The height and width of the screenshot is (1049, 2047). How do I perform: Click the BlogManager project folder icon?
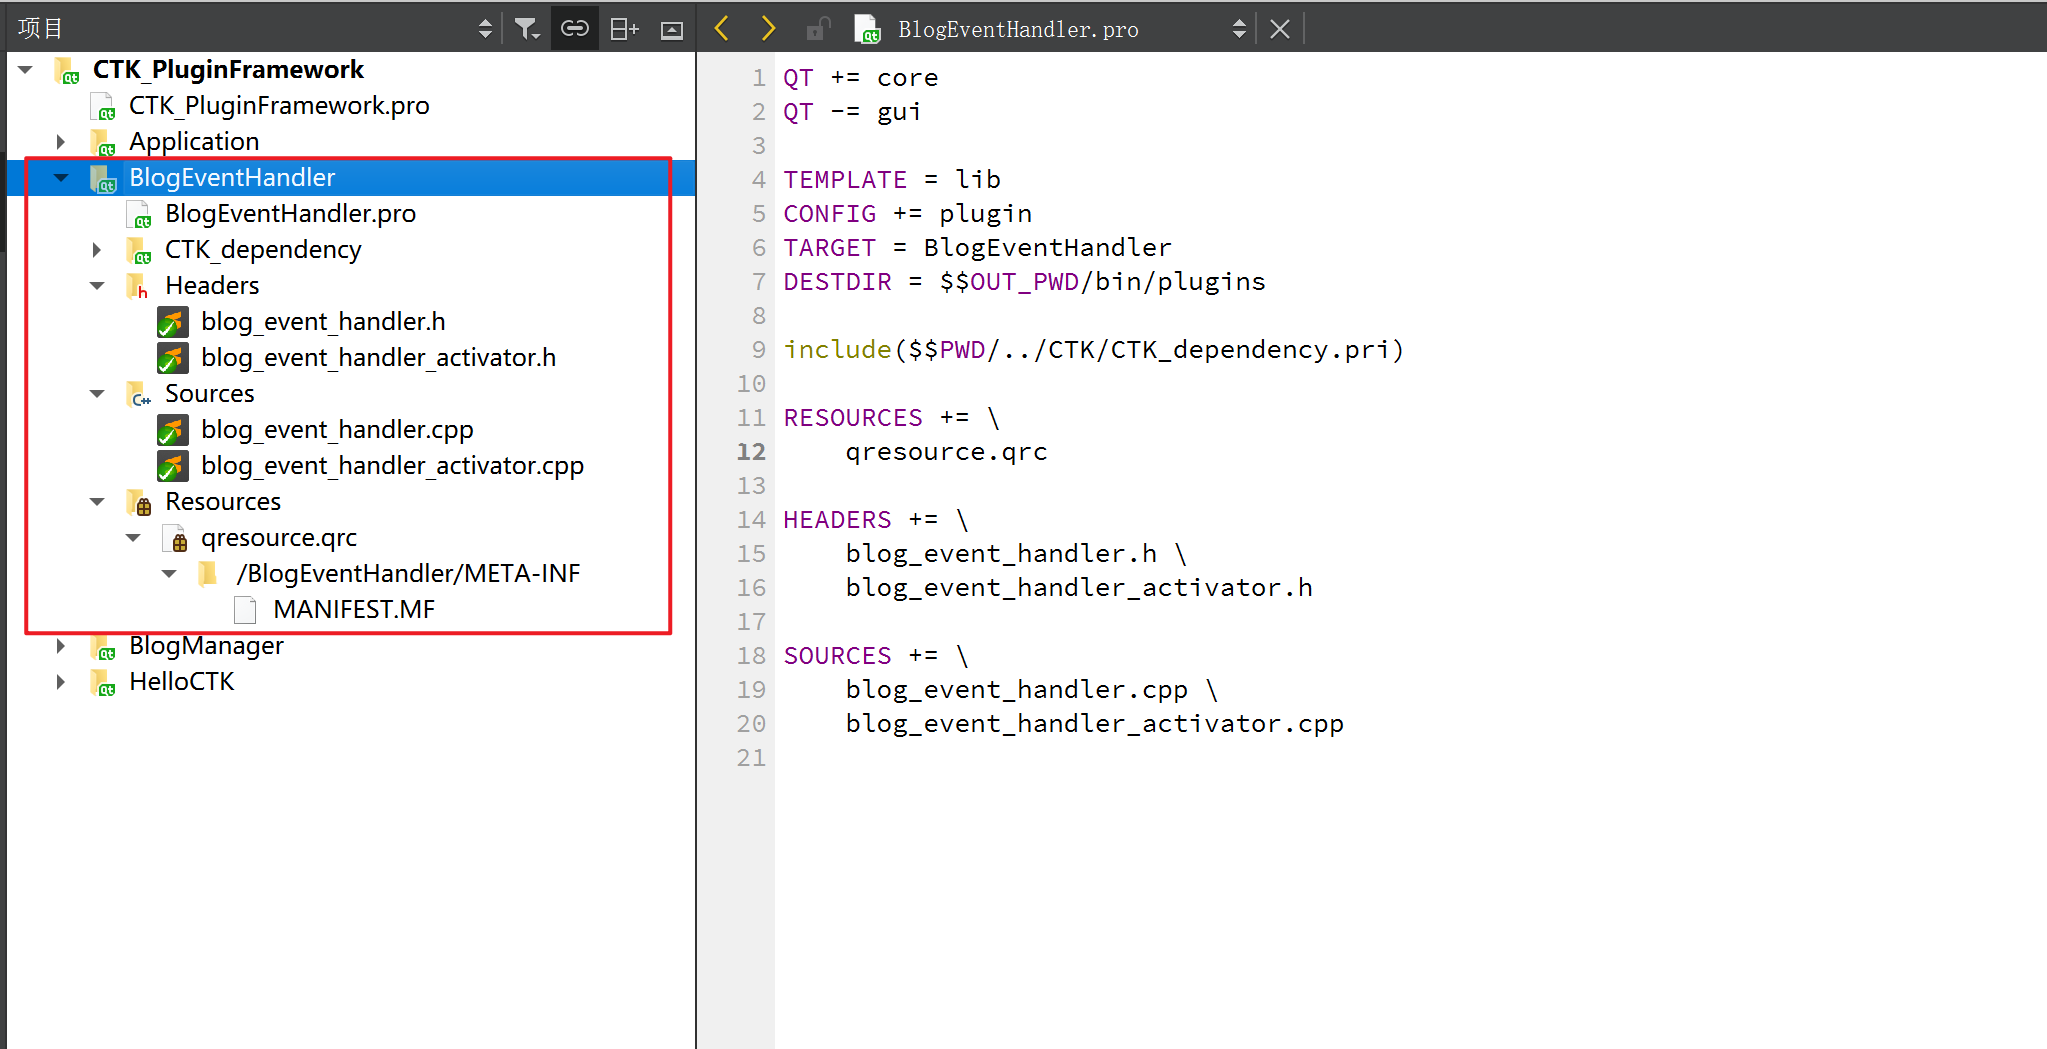(103, 646)
